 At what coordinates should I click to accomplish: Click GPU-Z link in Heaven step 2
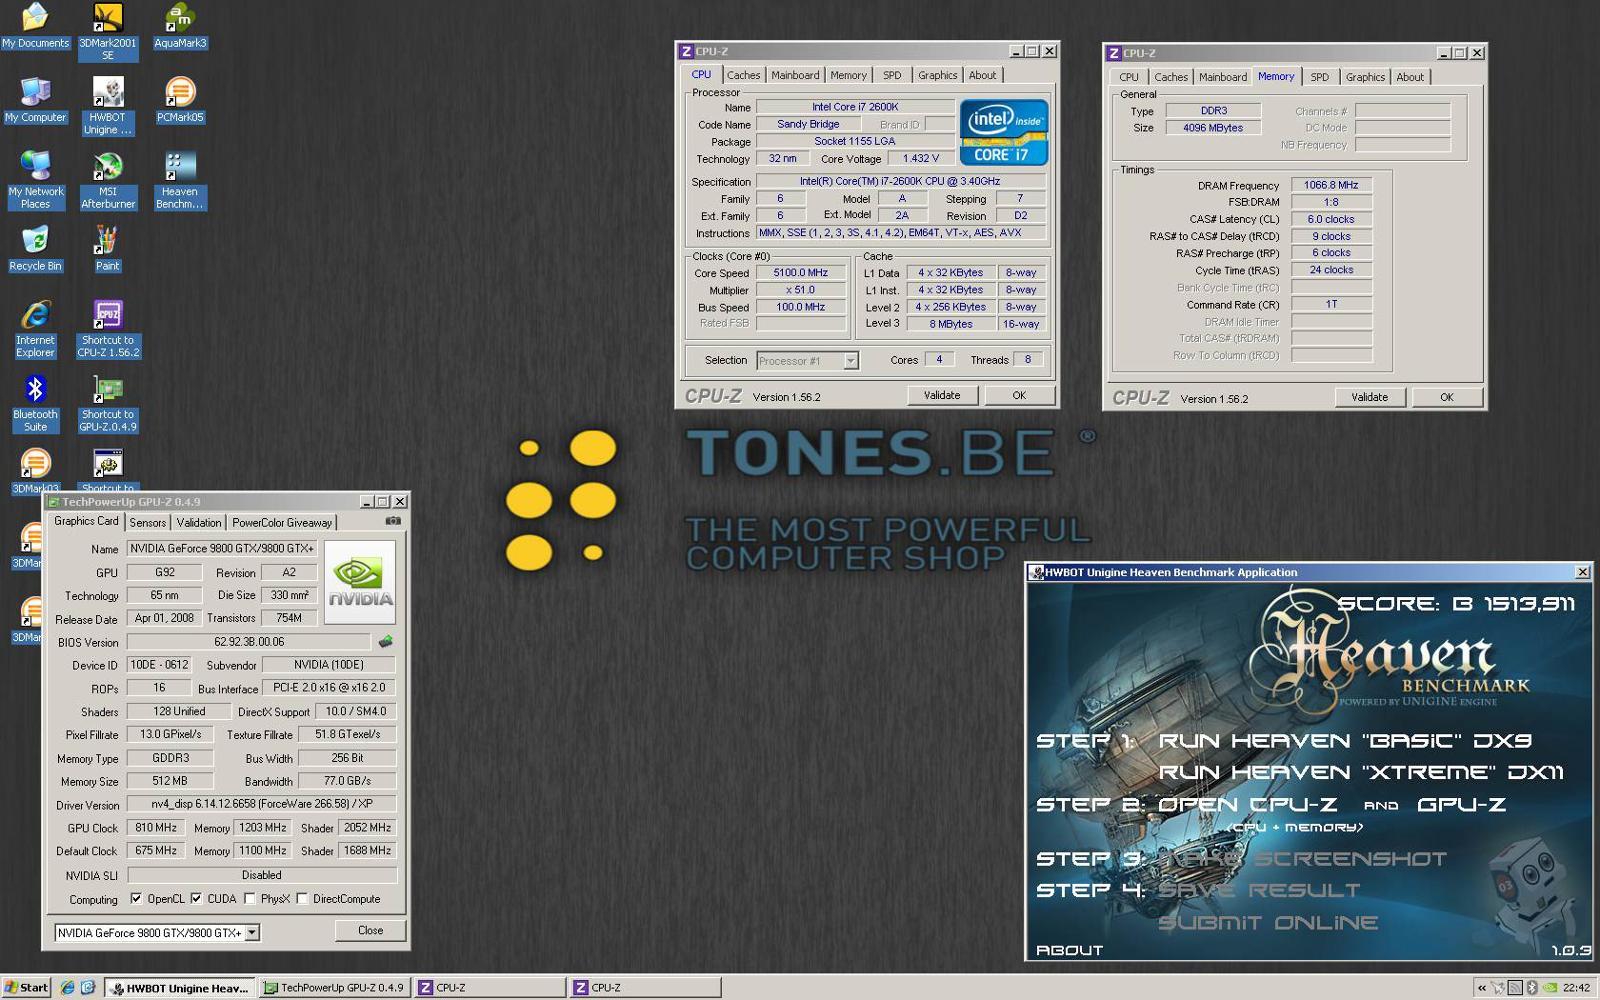[1461, 804]
